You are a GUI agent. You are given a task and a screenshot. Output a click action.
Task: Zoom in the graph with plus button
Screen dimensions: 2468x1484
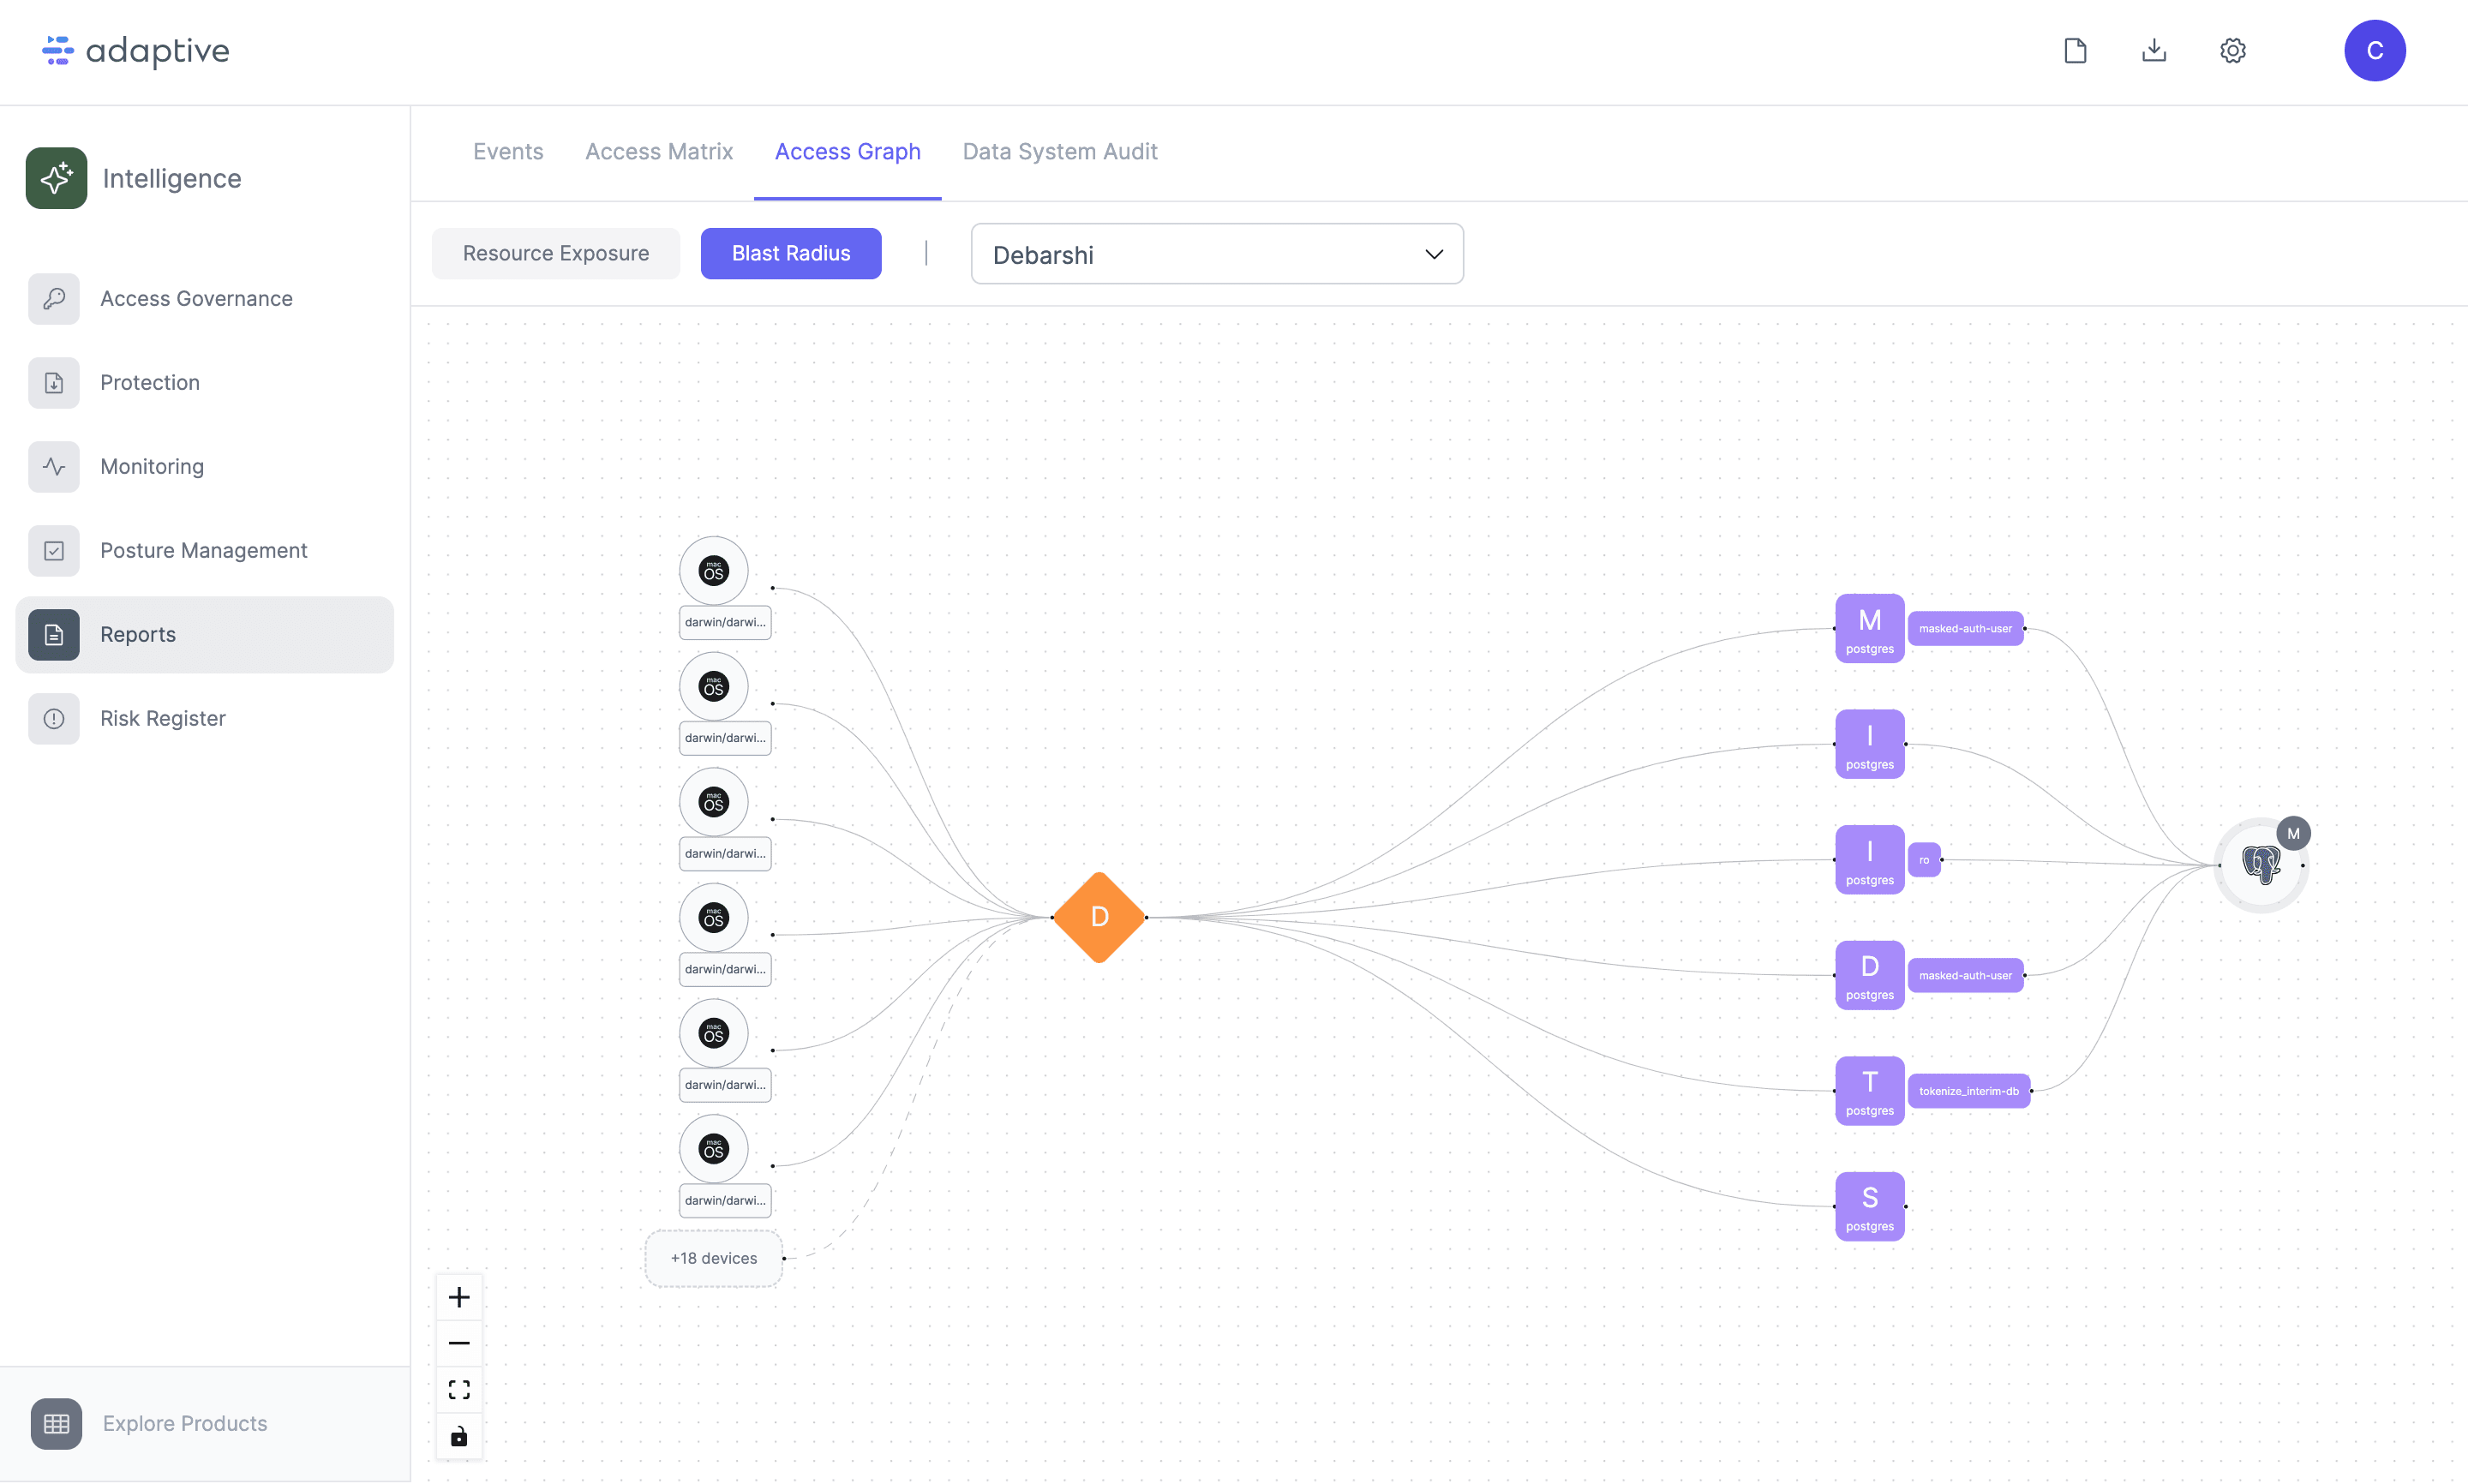[459, 1297]
